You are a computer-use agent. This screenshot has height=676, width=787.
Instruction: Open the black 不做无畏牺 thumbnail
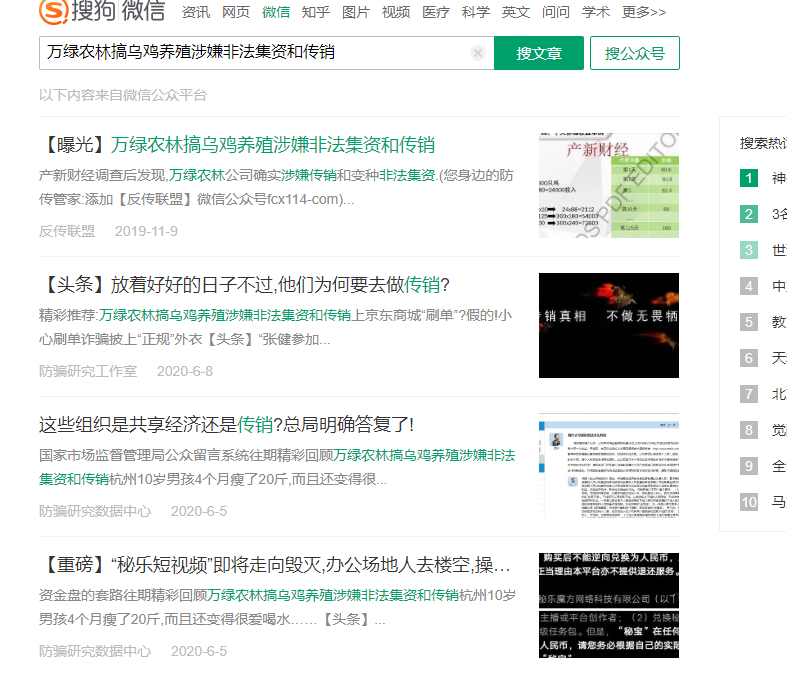(609, 325)
